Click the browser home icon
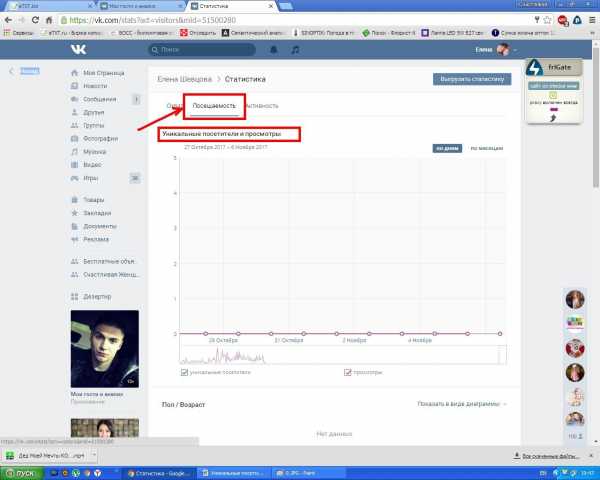Screen dimensions: 600x480 point(49,20)
